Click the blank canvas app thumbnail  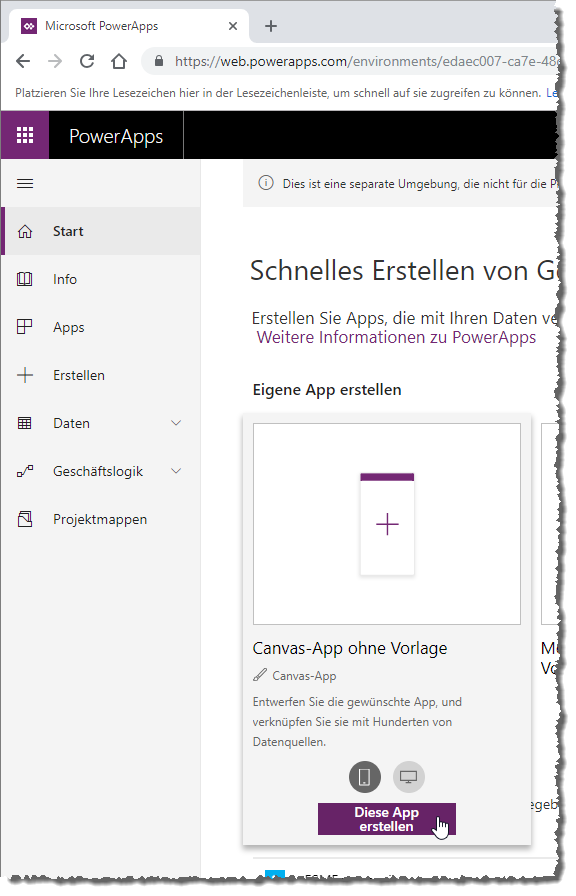[x=387, y=524]
